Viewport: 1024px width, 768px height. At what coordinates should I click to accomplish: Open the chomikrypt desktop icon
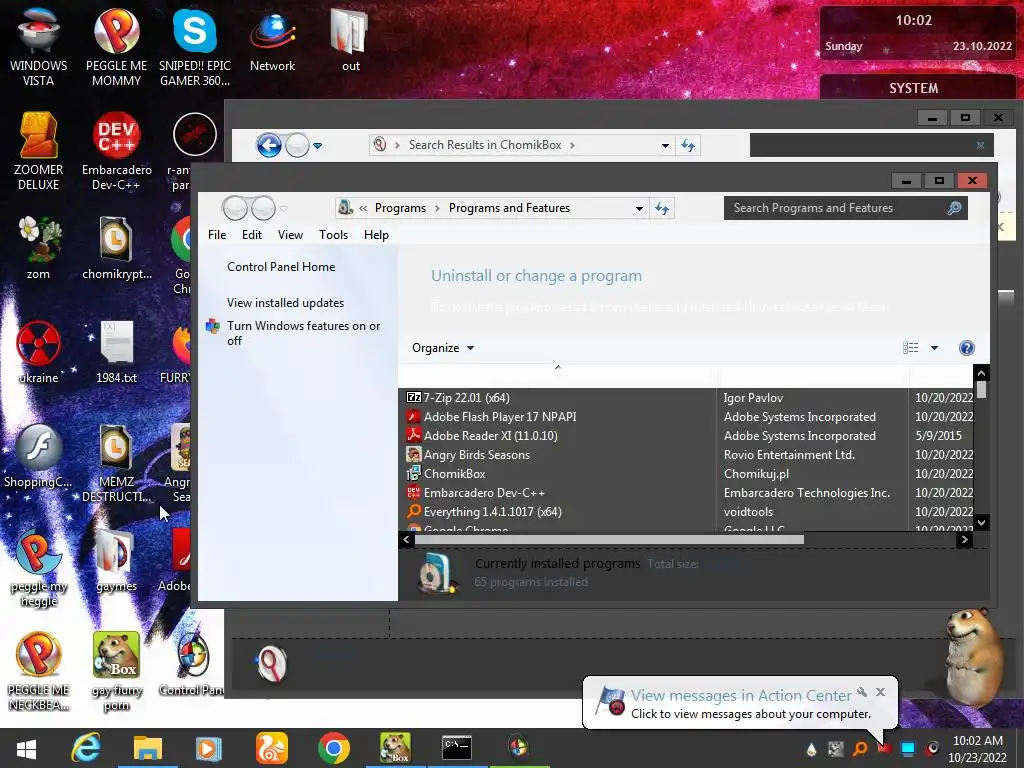click(116, 248)
